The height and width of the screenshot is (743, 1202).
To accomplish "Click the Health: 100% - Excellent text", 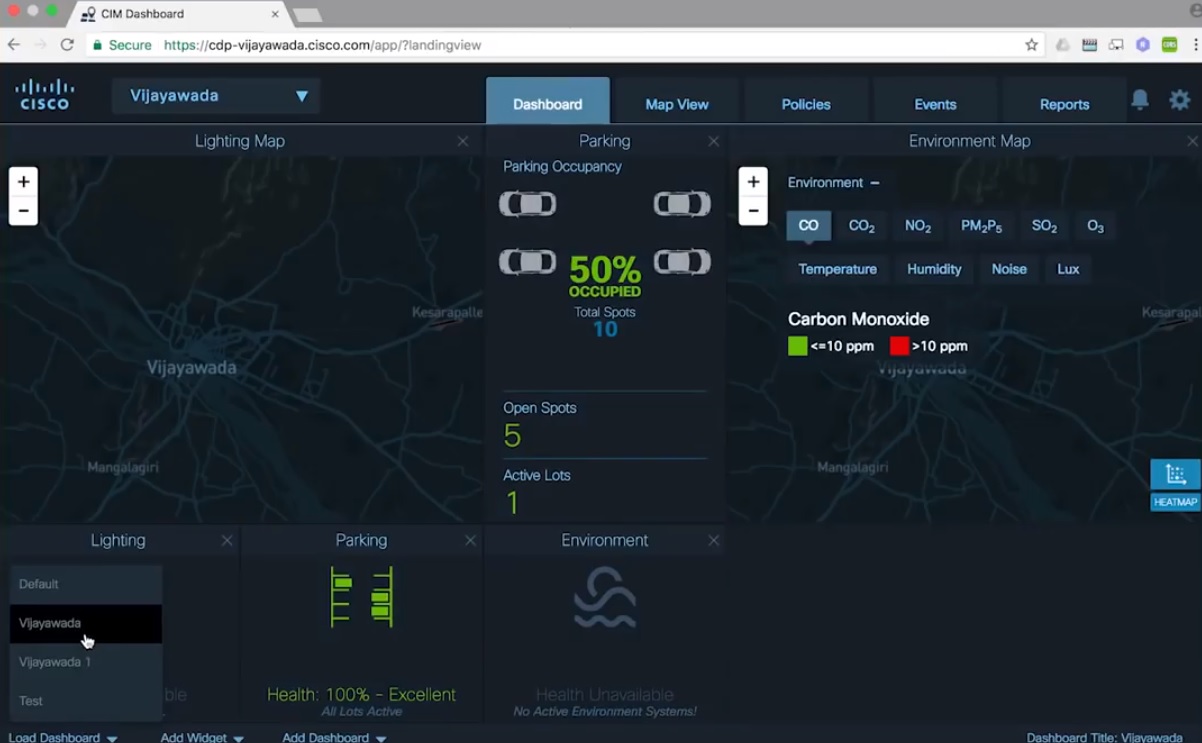I will [x=361, y=694].
